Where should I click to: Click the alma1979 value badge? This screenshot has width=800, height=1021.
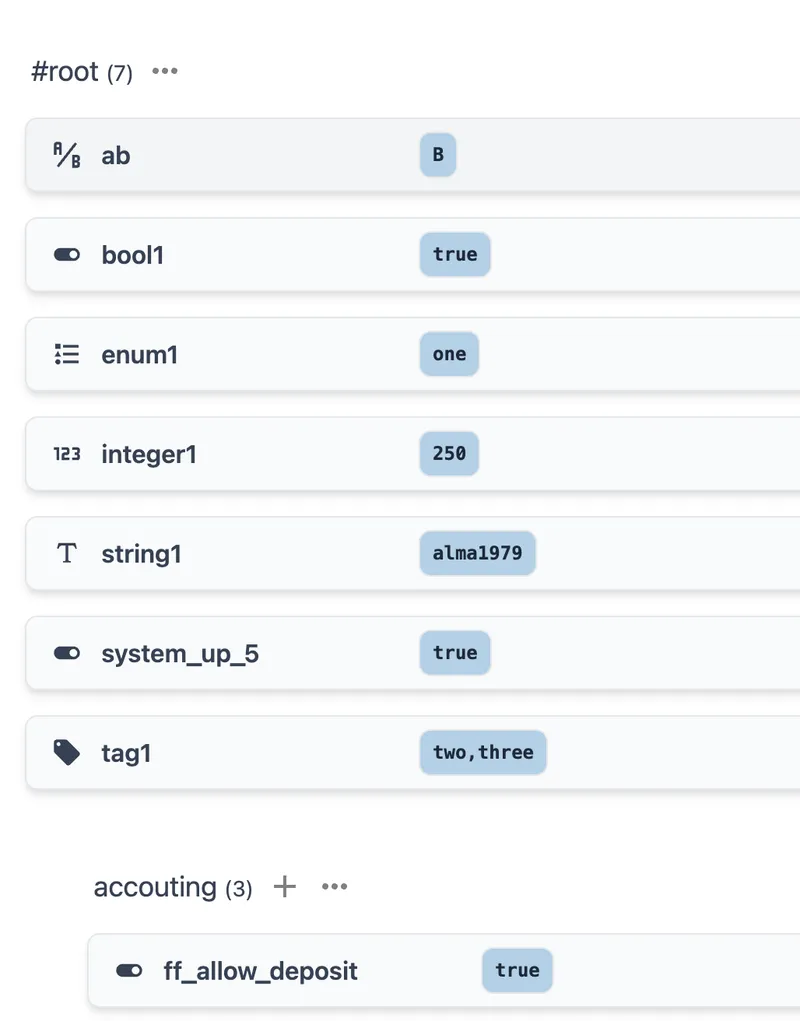point(477,553)
